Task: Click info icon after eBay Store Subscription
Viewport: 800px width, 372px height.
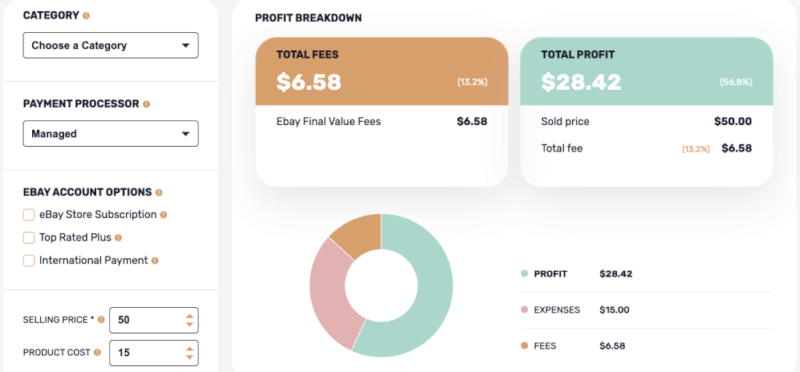Action: [163, 215]
